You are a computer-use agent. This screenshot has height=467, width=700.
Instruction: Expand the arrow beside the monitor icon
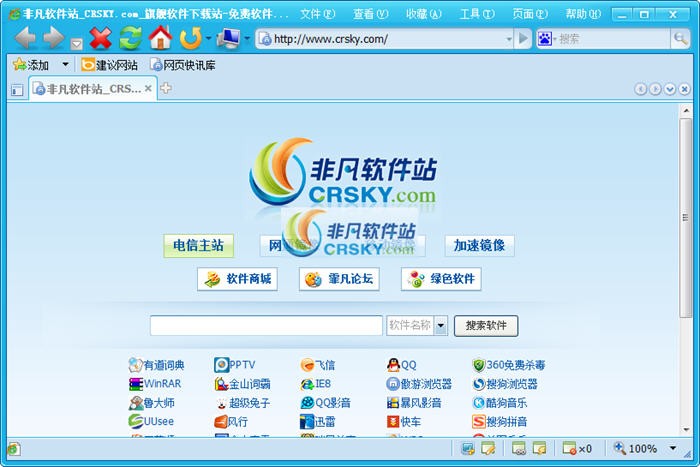(246, 38)
